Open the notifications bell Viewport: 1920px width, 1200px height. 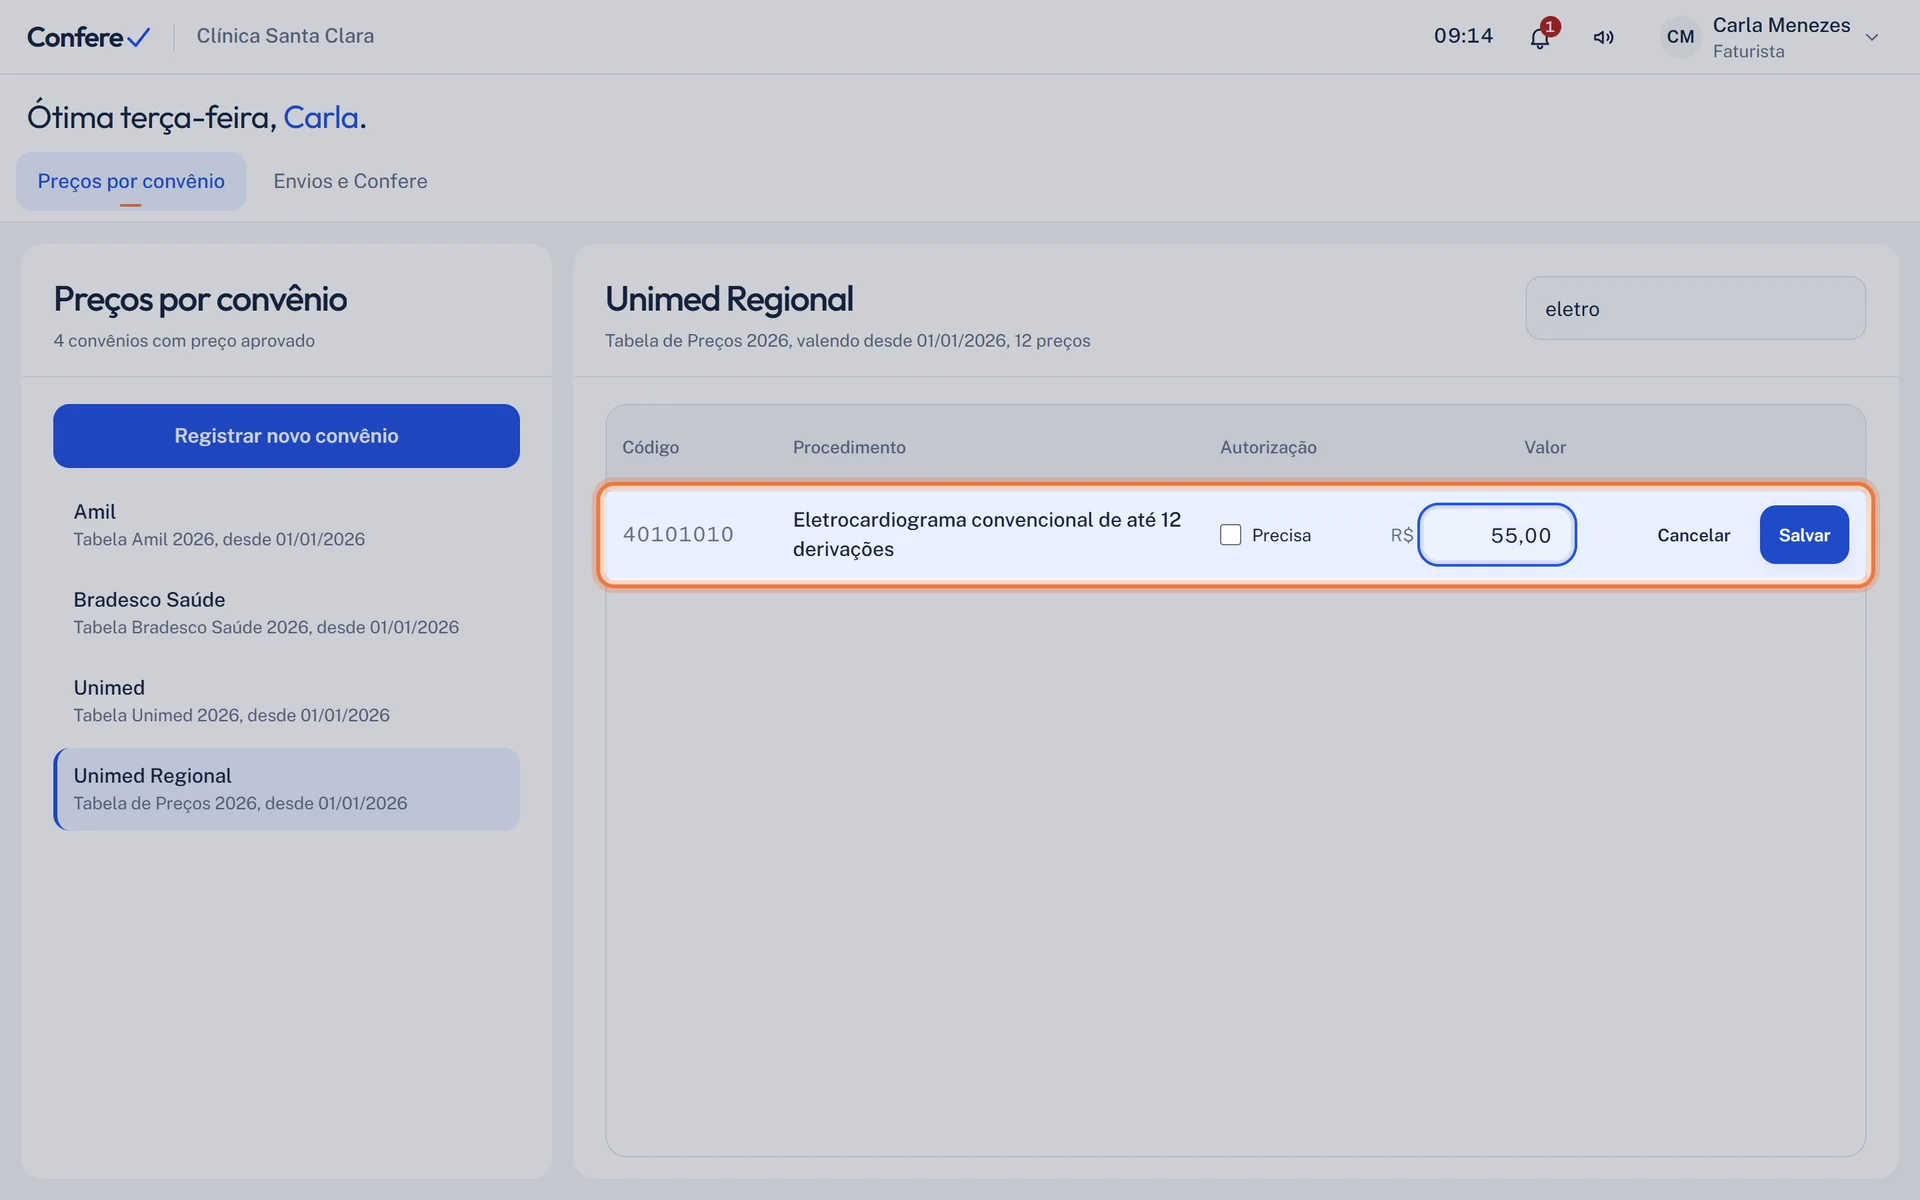click(x=1540, y=38)
